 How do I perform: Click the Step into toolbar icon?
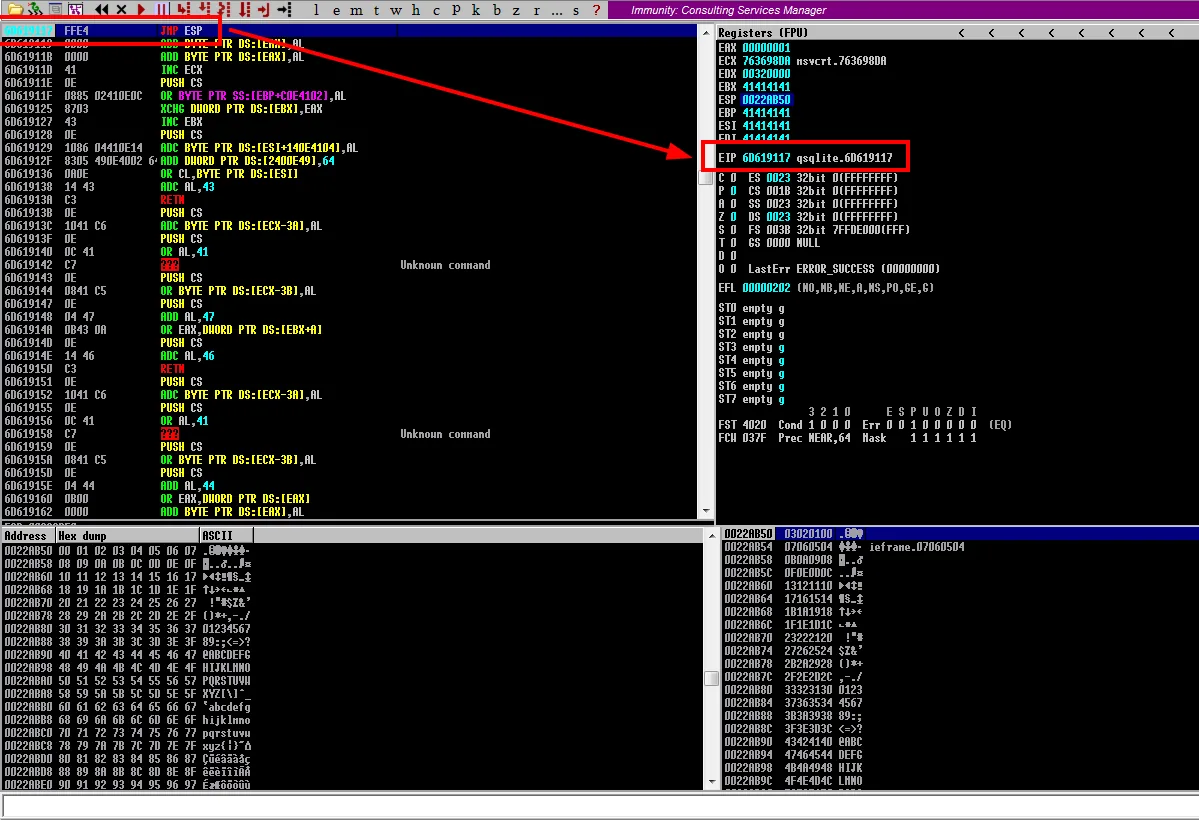coord(184,9)
